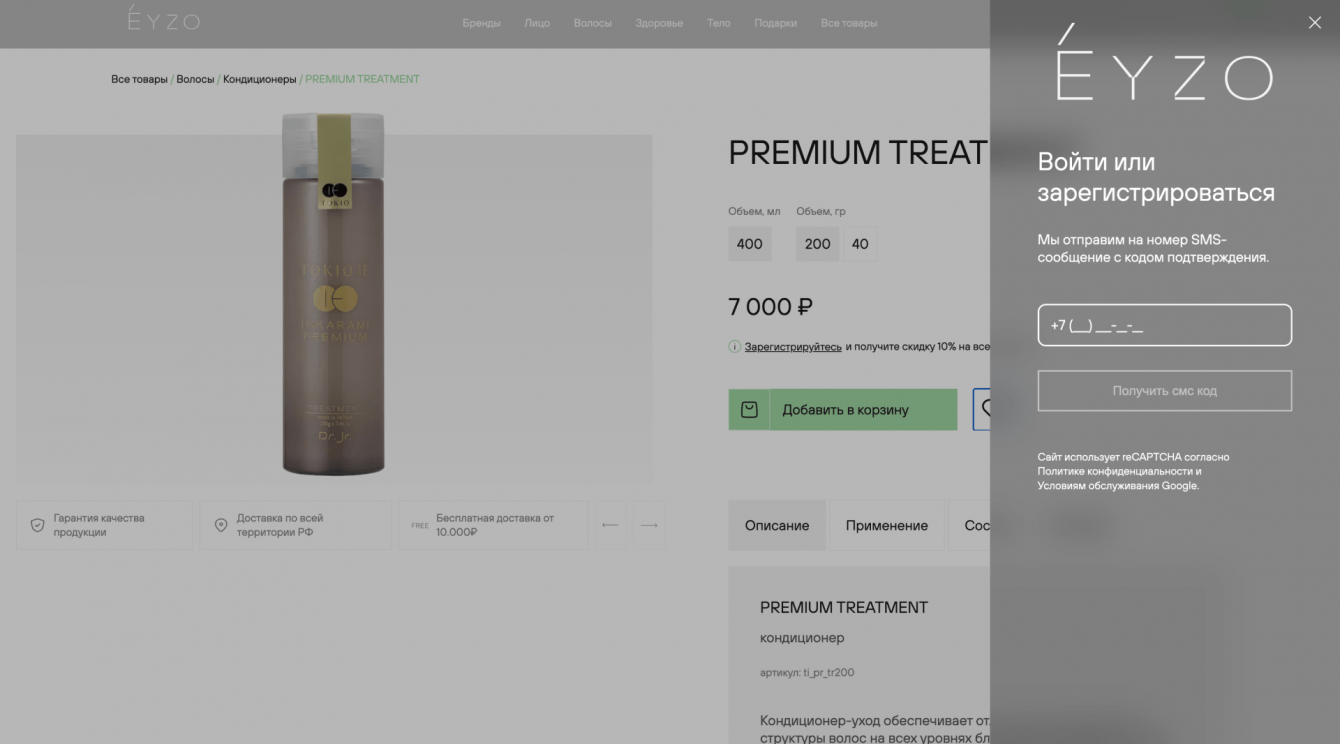1340x744 pixels.
Task: Click the shopping bag icon on cart button
Action: tap(749, 410)
